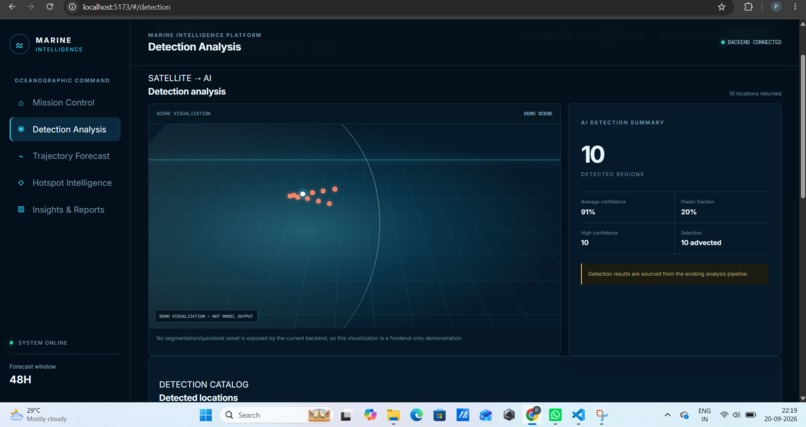The image size is (806, 427).
Task: Click the '48H' forecast window value
Action: (x=21, y=380)
